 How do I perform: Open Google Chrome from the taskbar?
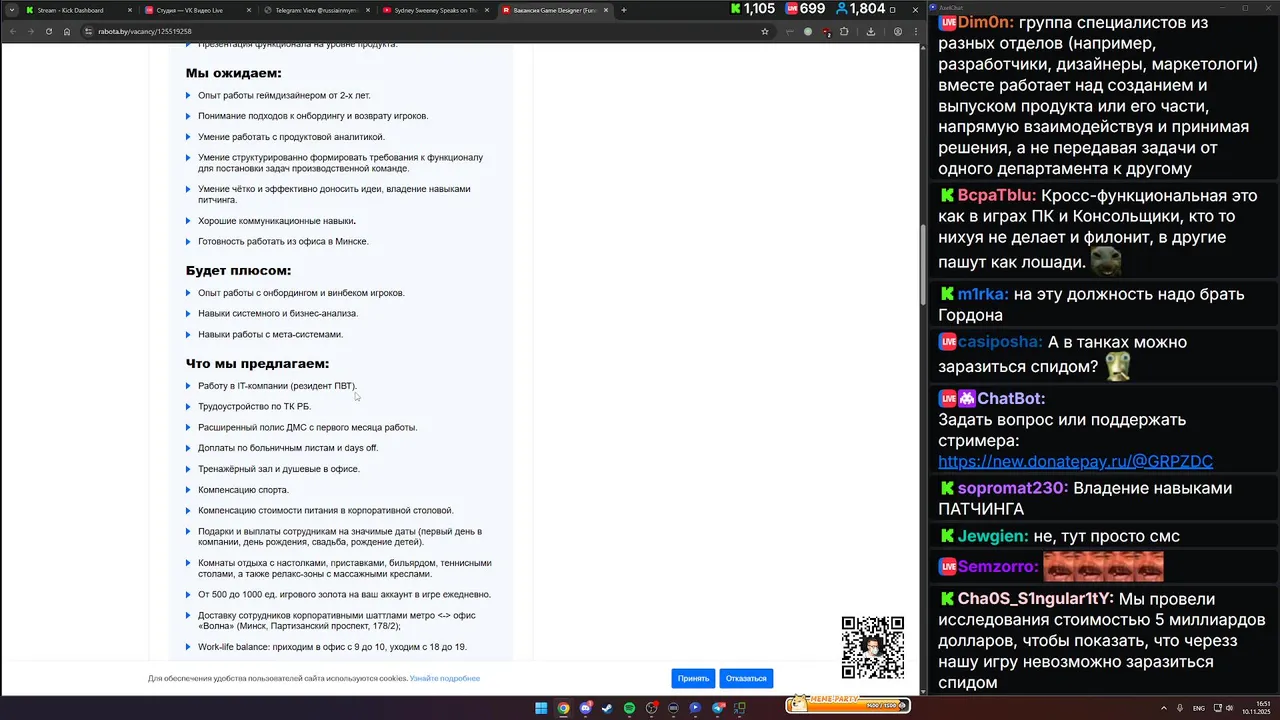[x=563, y=708]
